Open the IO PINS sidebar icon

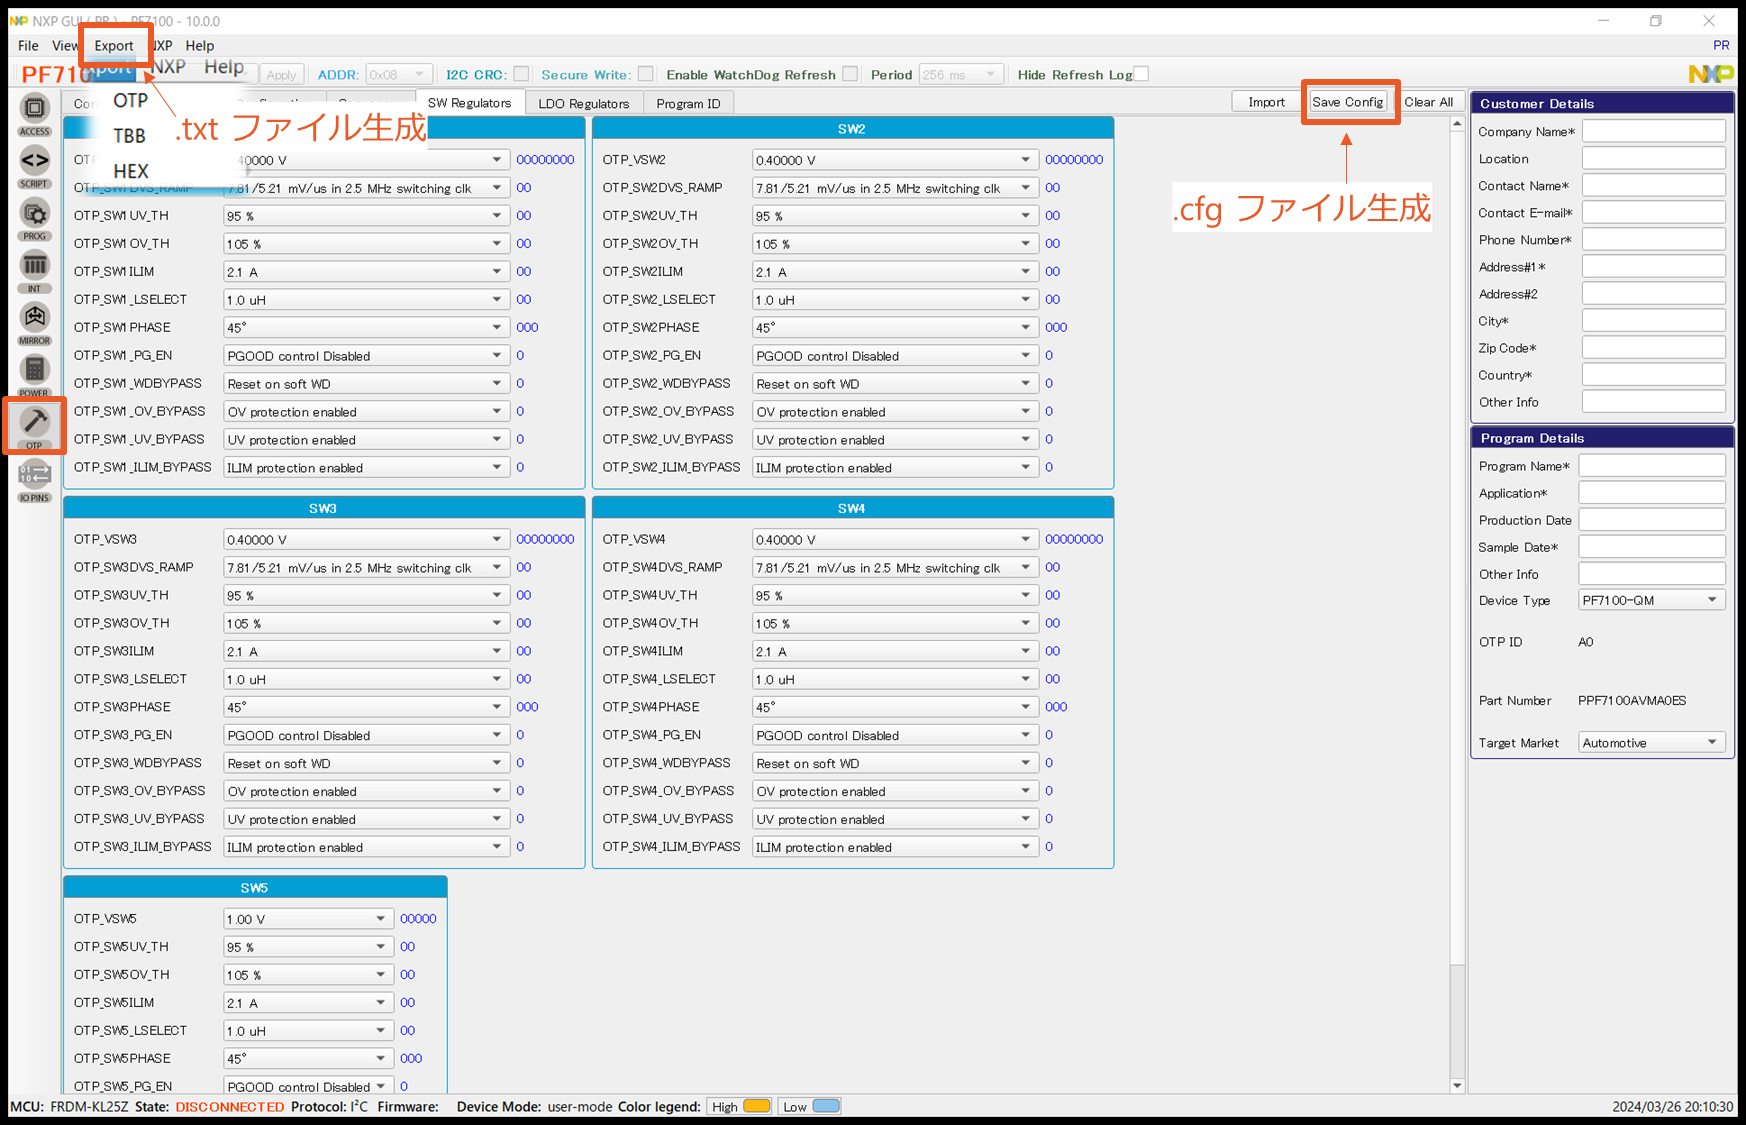[34, 477]
